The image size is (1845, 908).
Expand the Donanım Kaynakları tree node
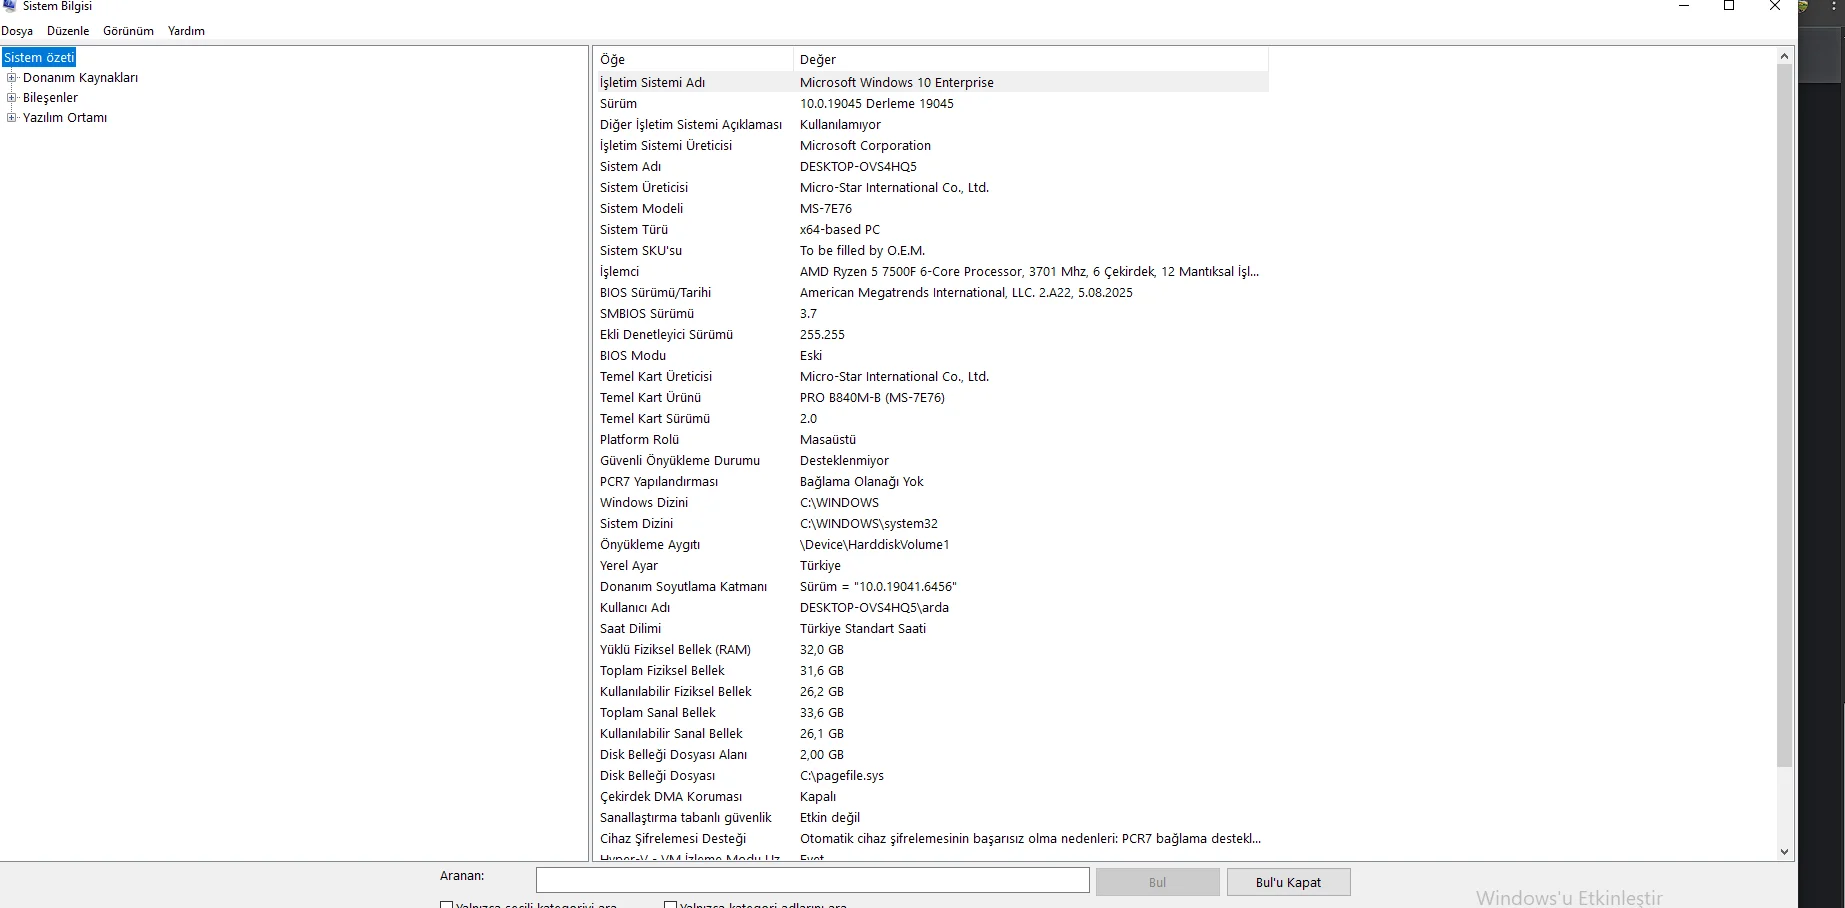click(x=12, y=77)
